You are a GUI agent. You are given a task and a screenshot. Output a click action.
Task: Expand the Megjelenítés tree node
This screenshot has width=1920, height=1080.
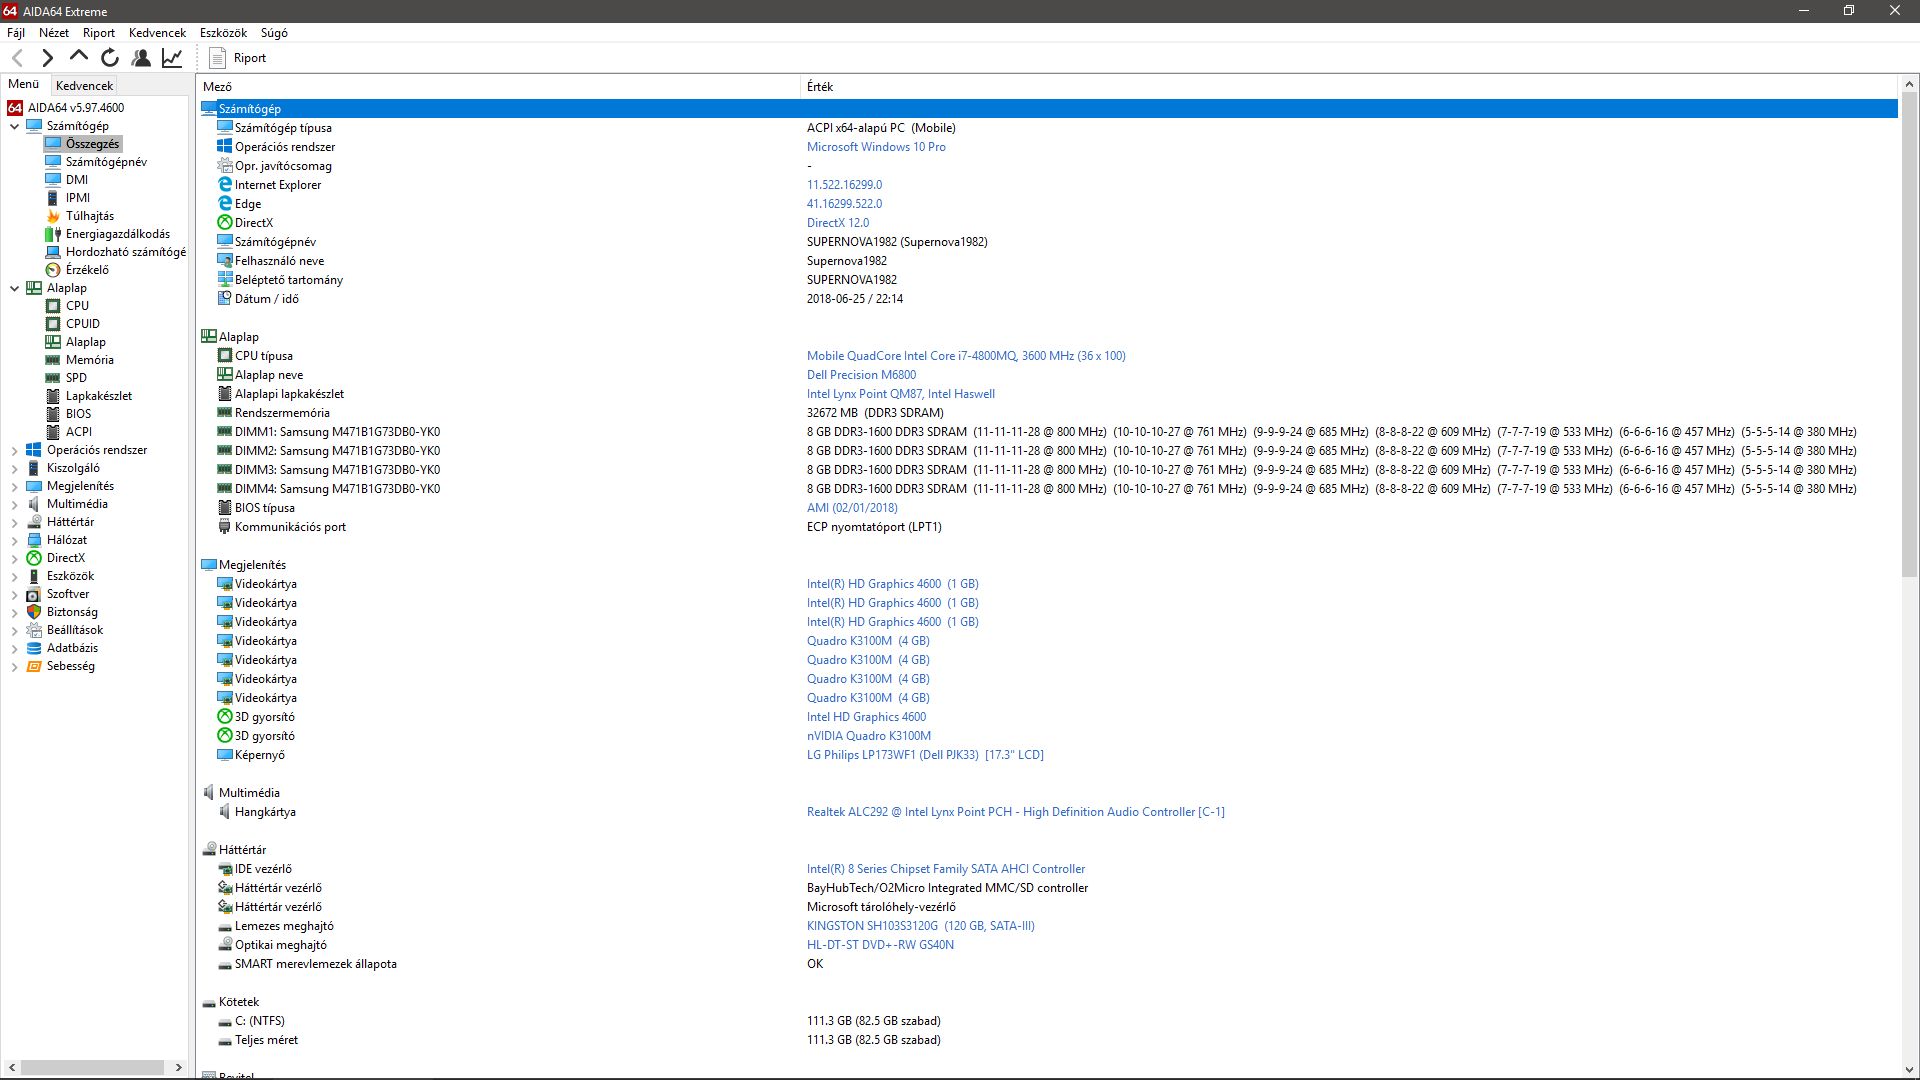coord(14,486)
